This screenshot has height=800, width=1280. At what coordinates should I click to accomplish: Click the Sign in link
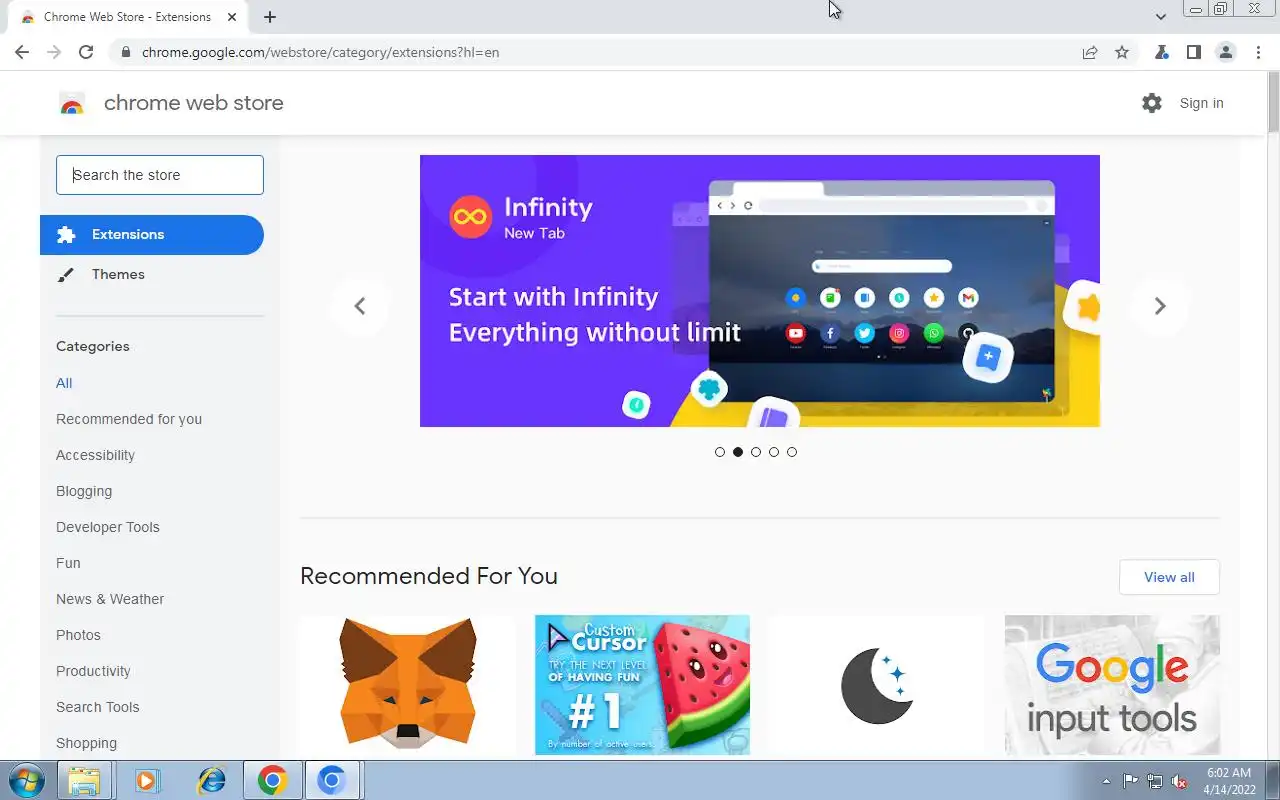pyautogui.click(x=1201, y=103)
